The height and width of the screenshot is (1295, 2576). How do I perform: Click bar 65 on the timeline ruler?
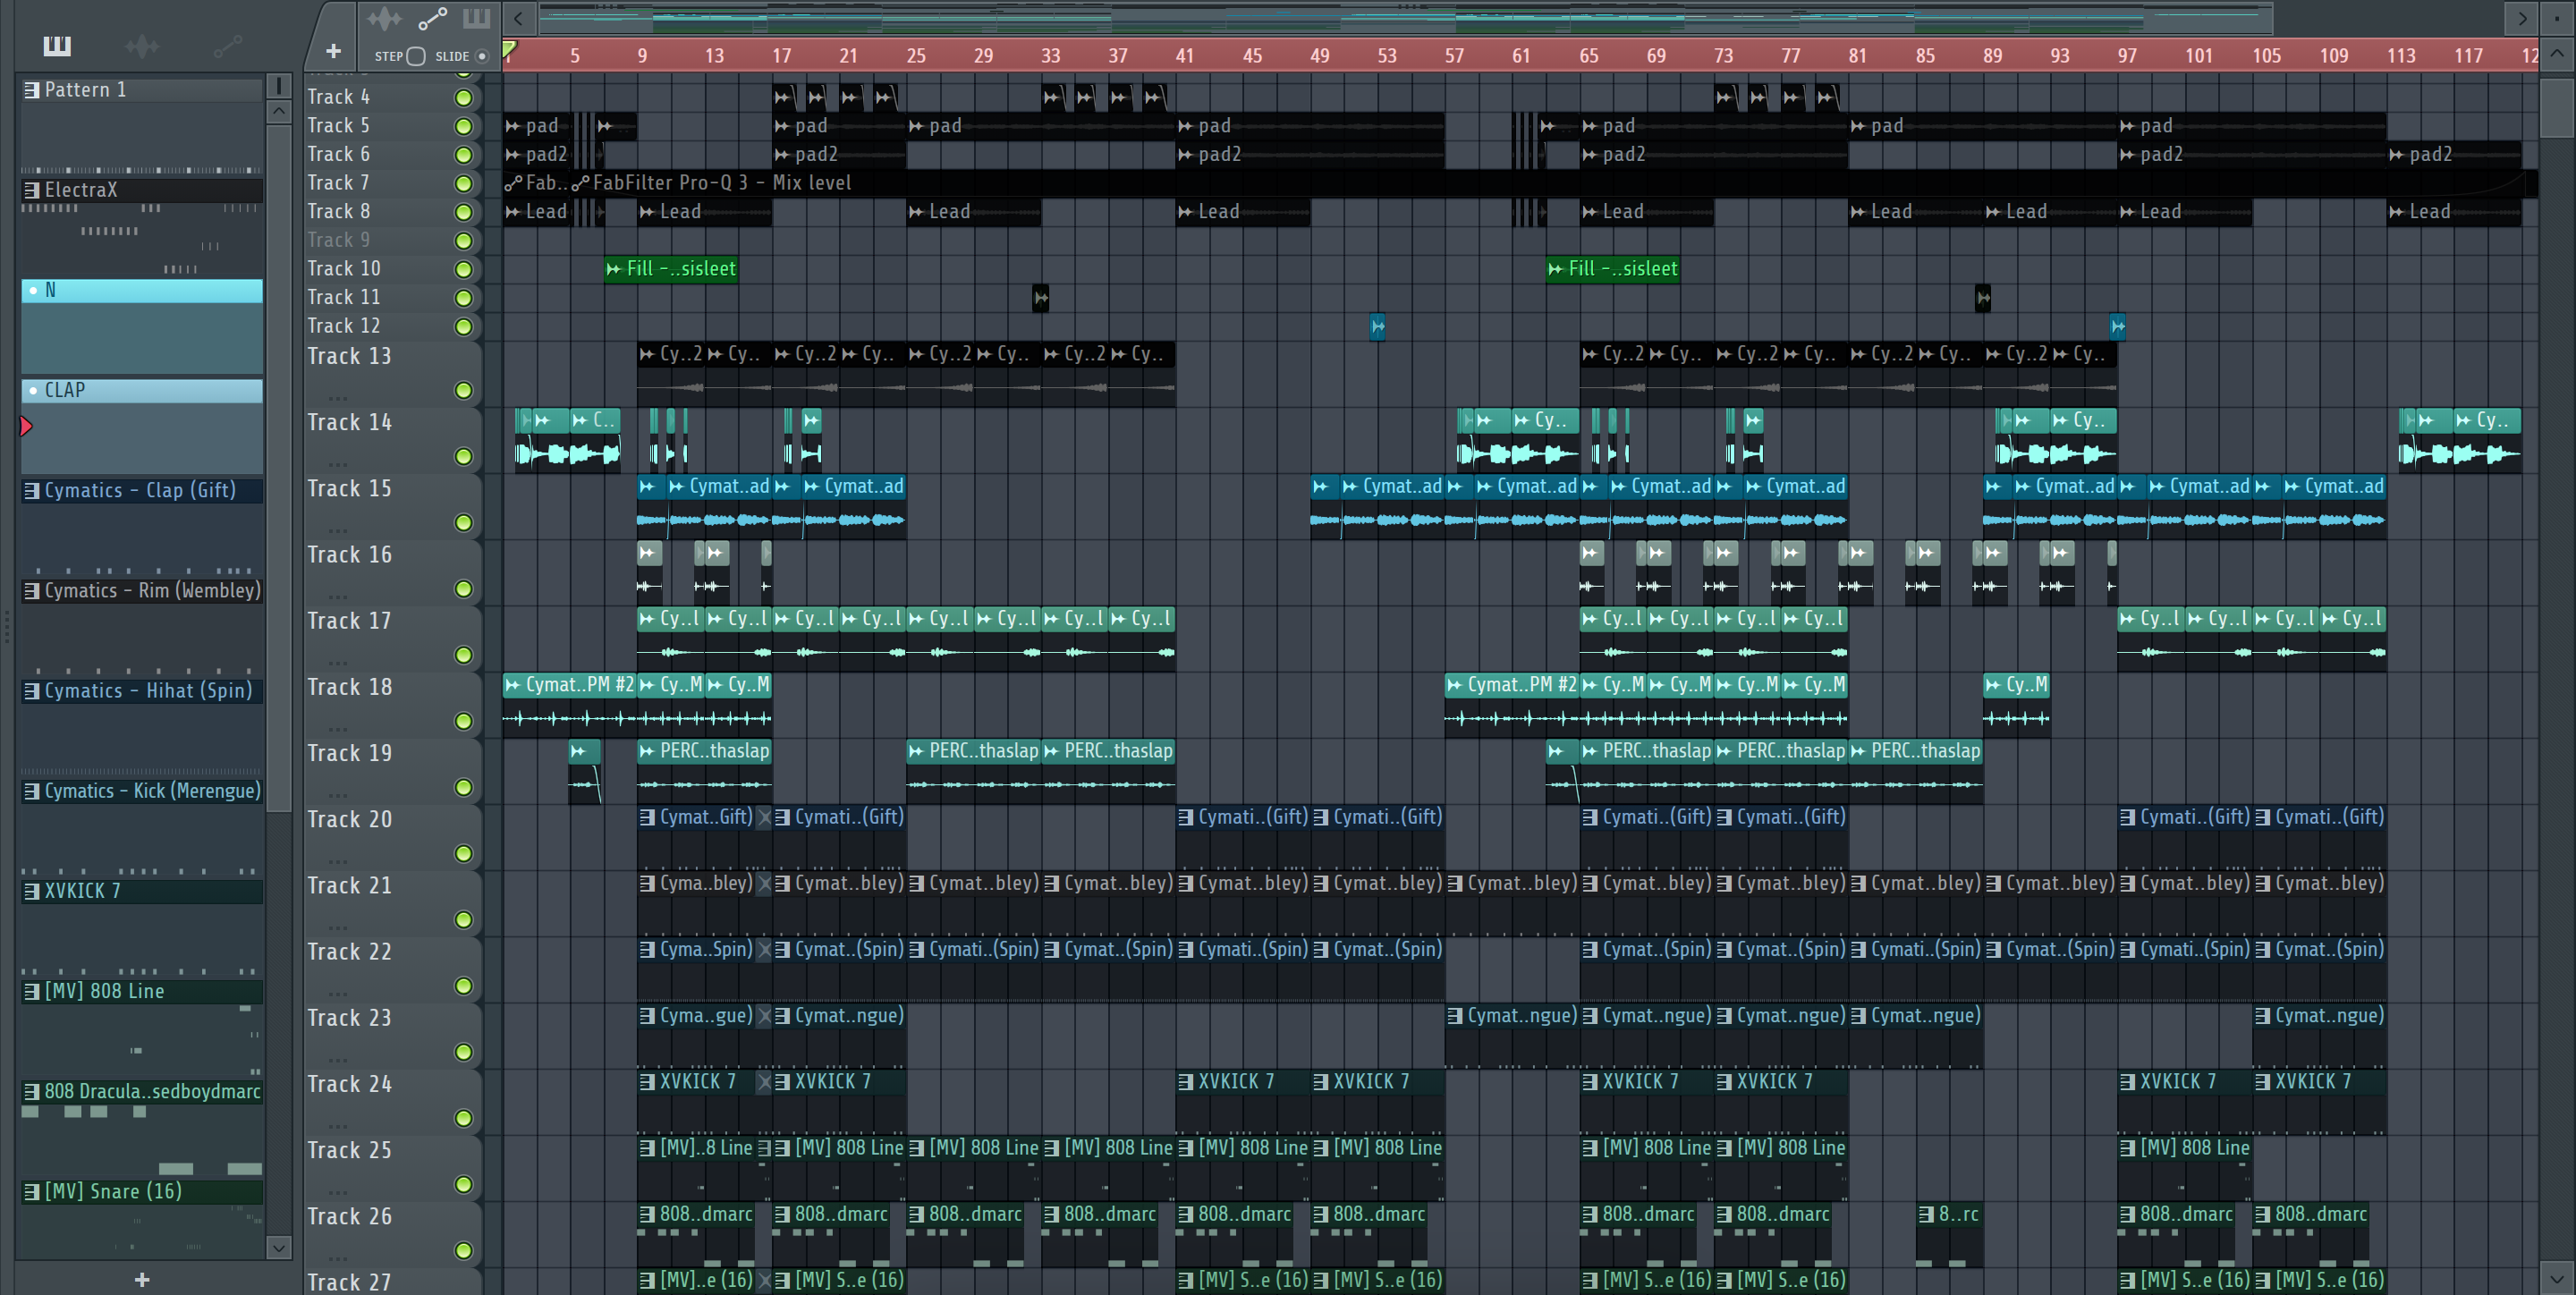[x=1588, y=56]
